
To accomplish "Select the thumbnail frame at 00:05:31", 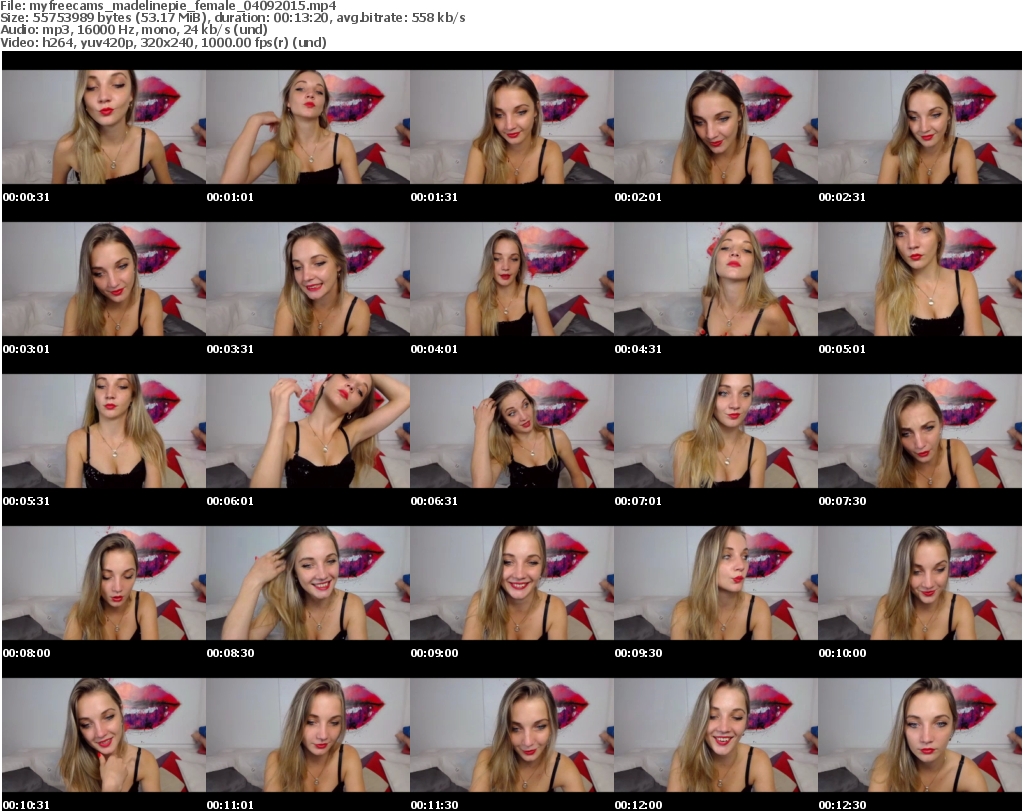I will click(x=104, y=431).
